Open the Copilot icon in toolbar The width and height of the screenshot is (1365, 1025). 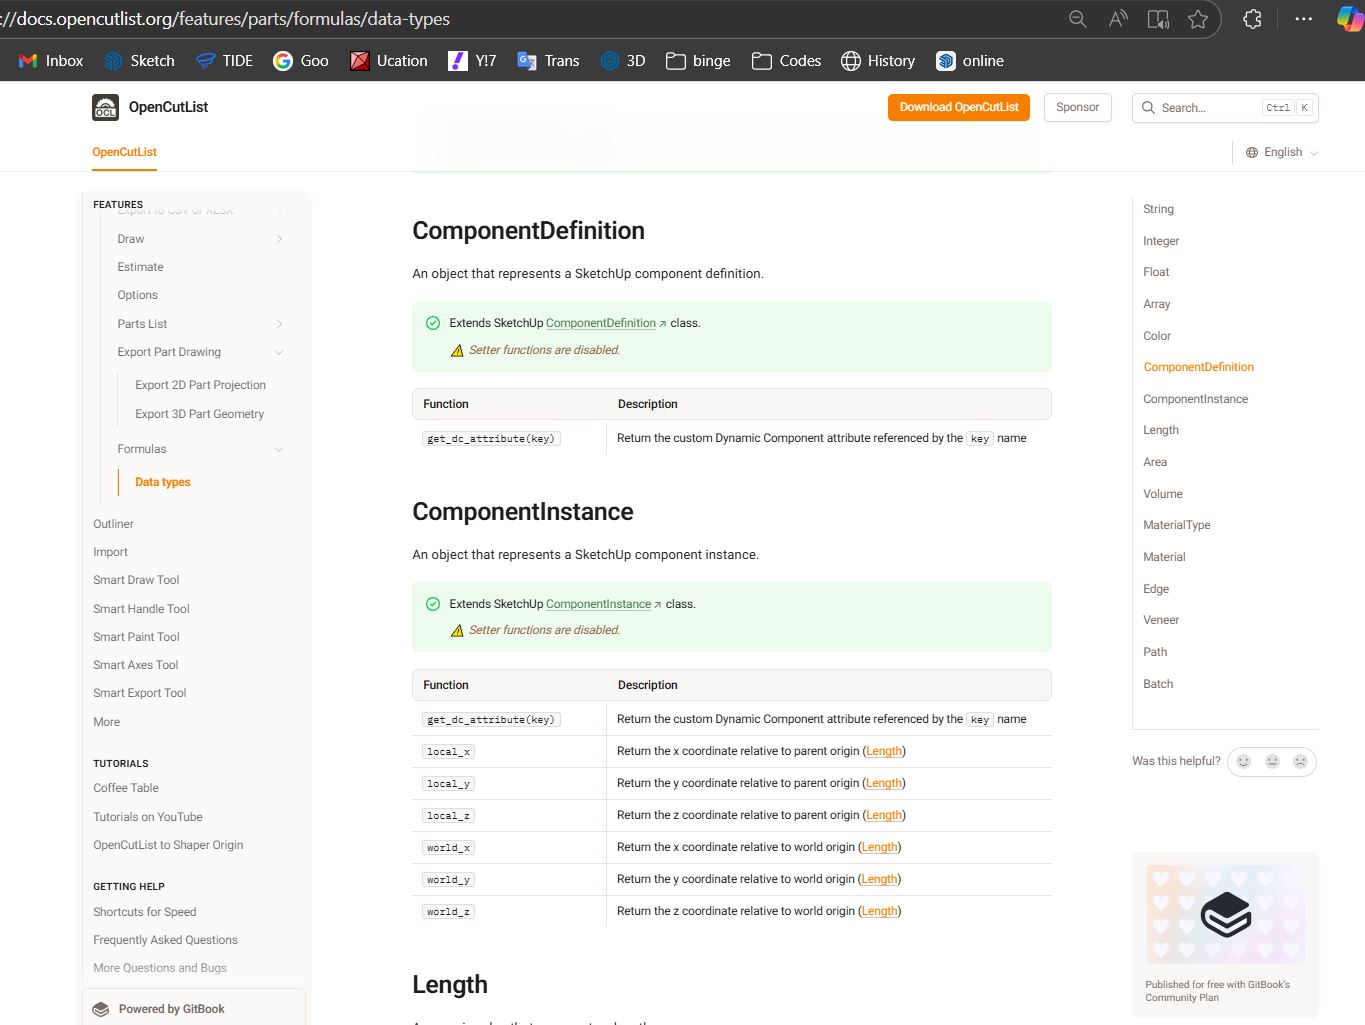click(1349, 19)
